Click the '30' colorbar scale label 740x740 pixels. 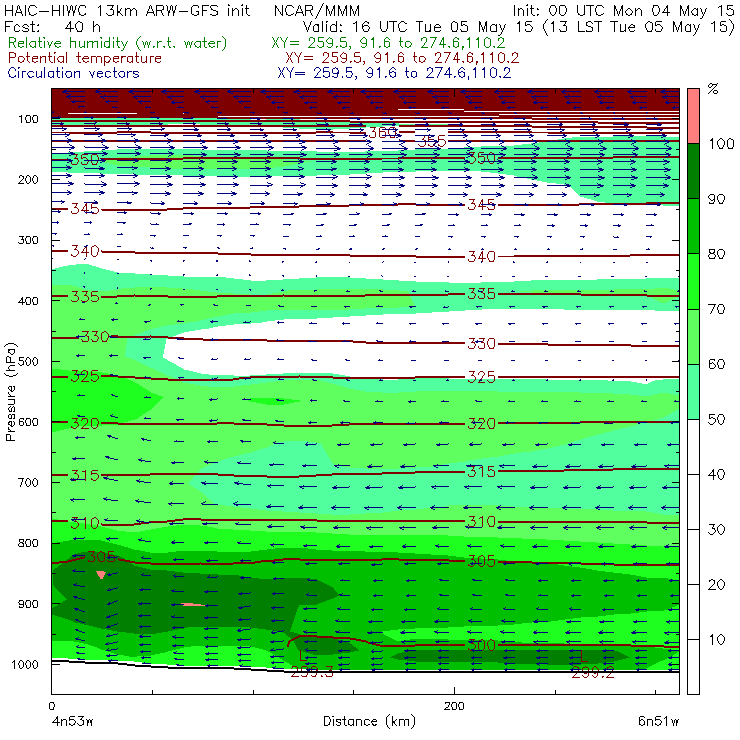[x=716, y=530]
